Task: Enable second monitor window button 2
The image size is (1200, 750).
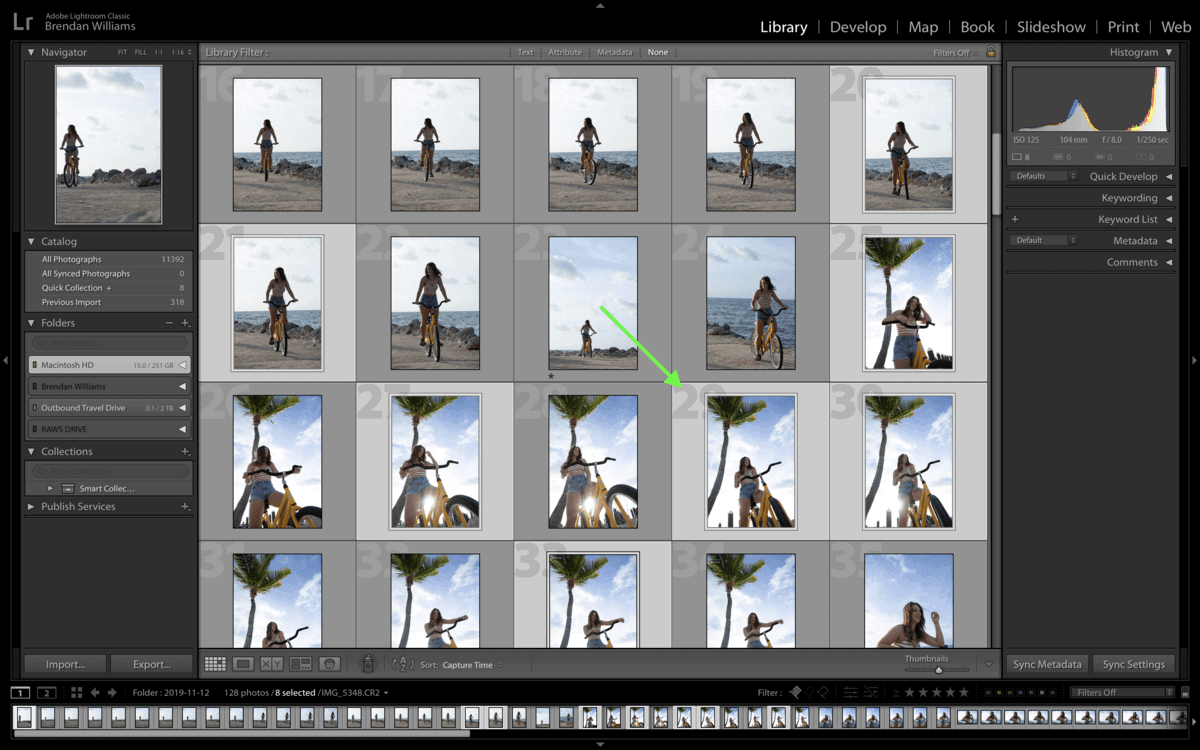Action: tap(47, 692)
